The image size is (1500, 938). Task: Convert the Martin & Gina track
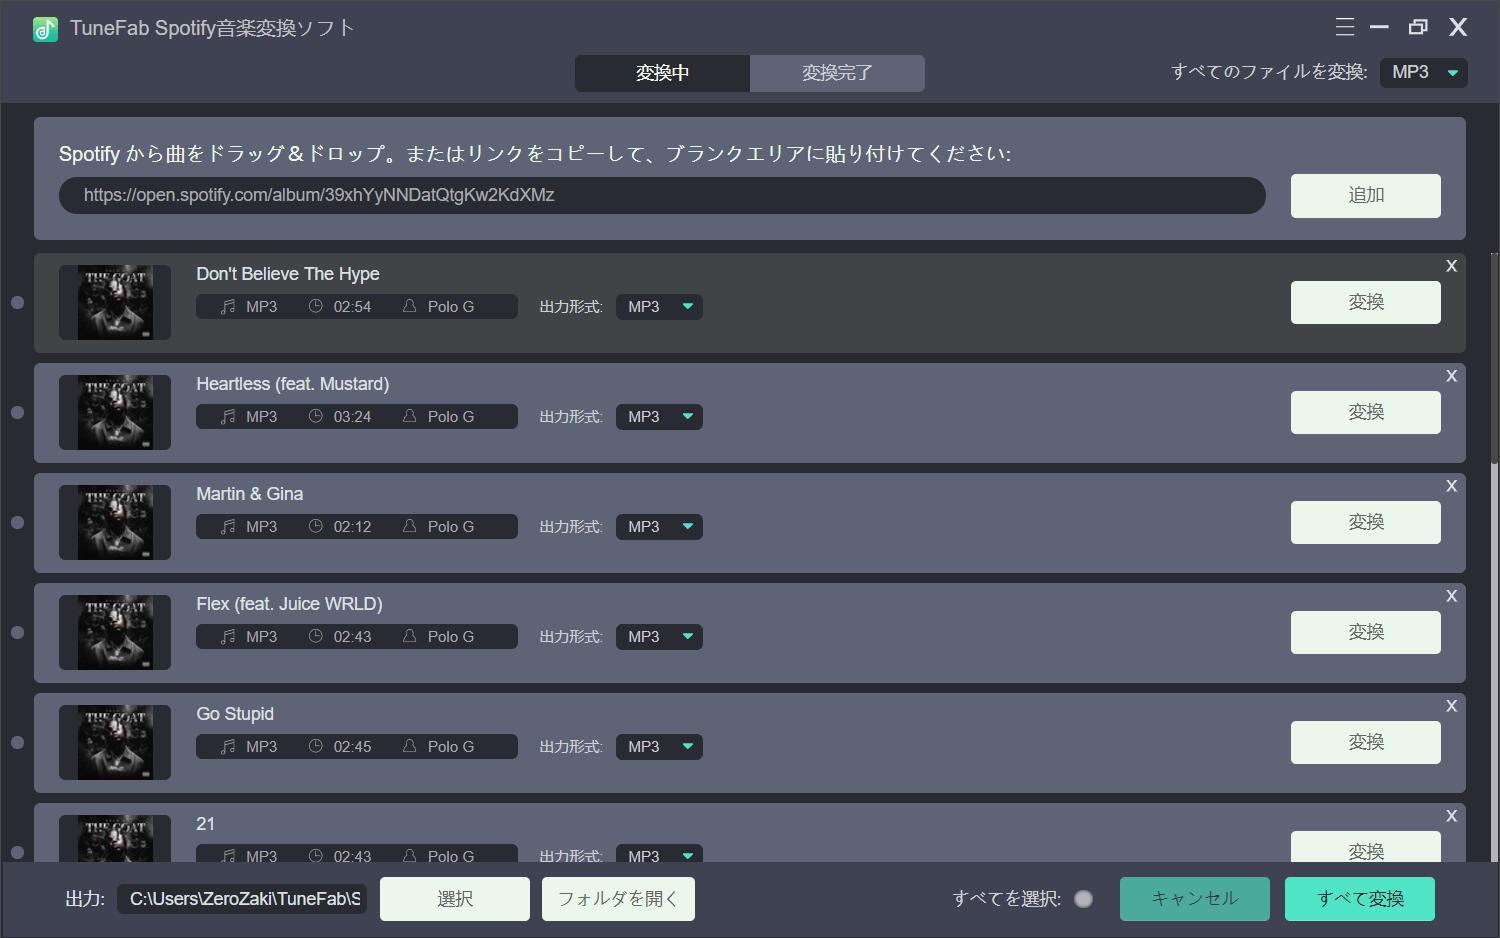tap(1365, 522)
